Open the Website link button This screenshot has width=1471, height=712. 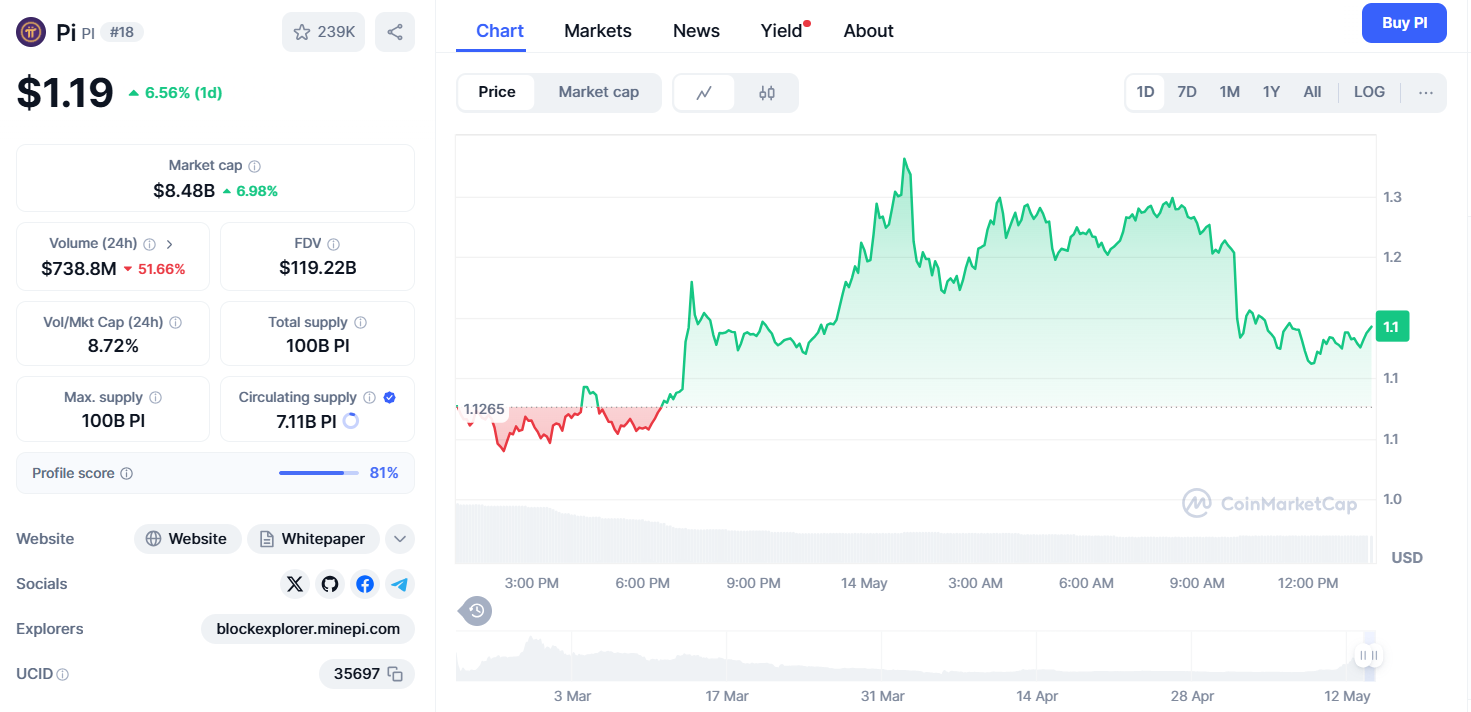(188, 539)
